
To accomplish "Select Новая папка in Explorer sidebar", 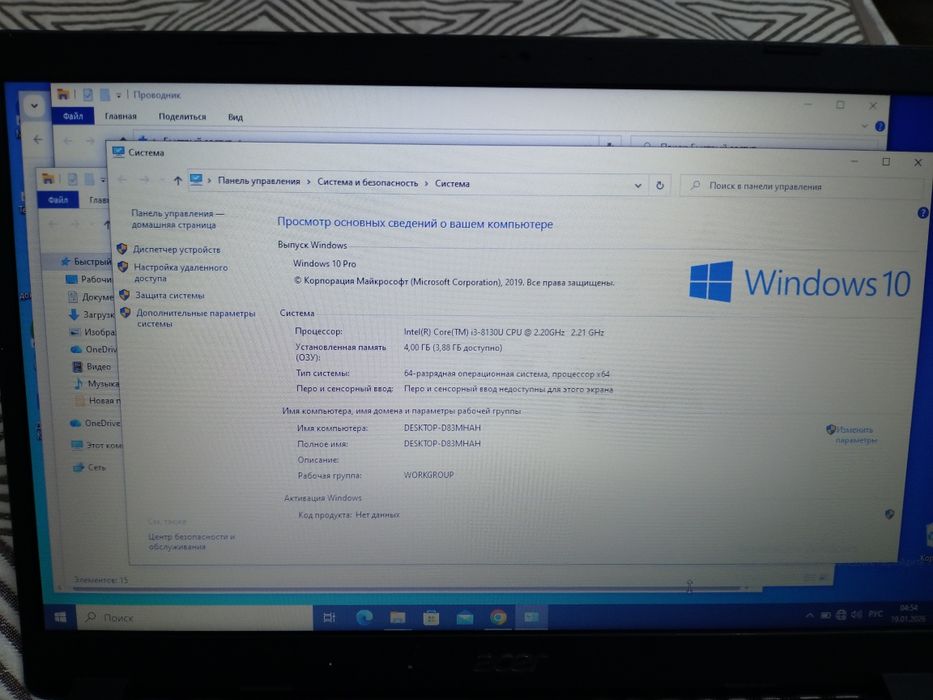I will tap(98, 401).
